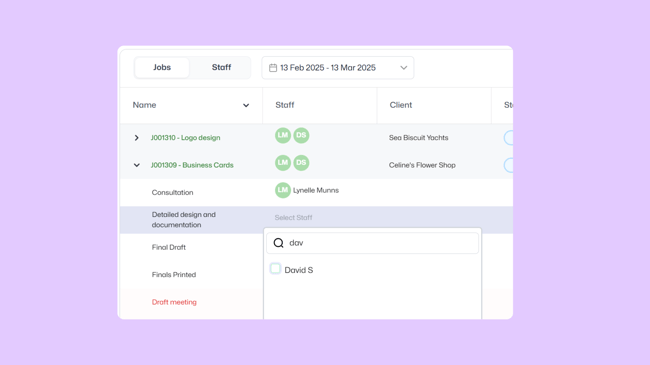The image size is (650, 365).
Task: Click DS avatar on Logo design row
Action: [301, 135]
